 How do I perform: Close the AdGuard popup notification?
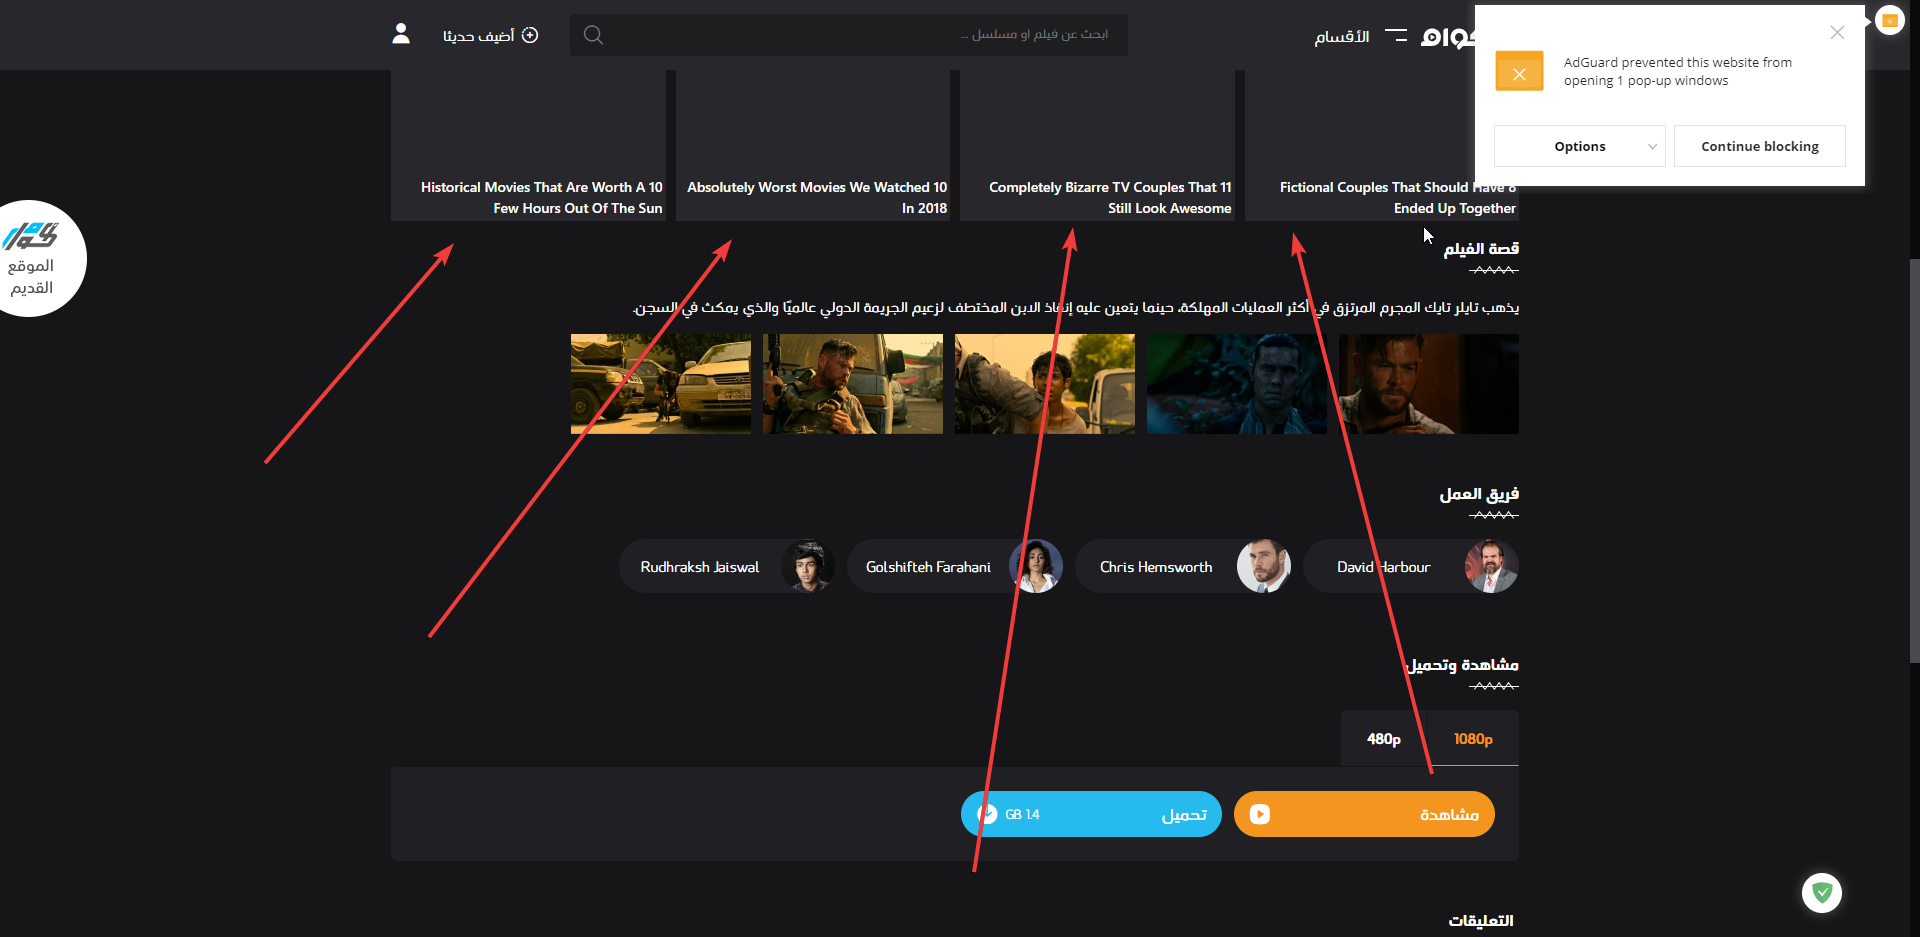(1837, 32)
